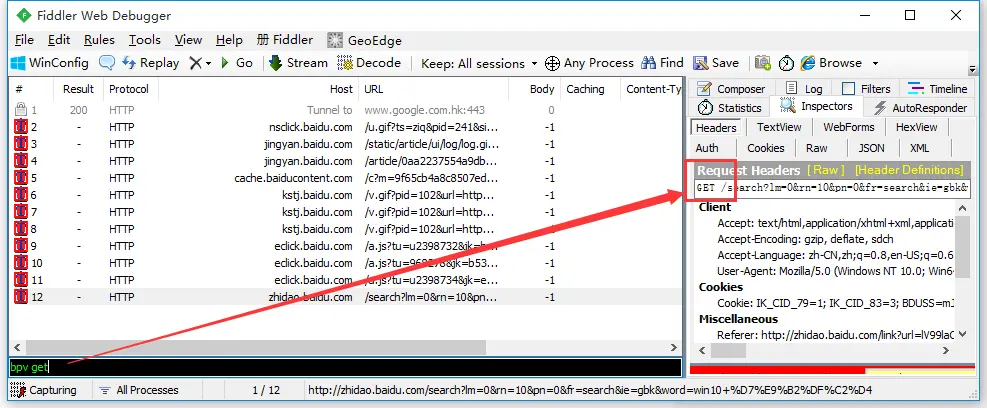Screen dimensions: 987x408
Task: Expand the toolbar overflow arrow
Action: click(973, 69)
